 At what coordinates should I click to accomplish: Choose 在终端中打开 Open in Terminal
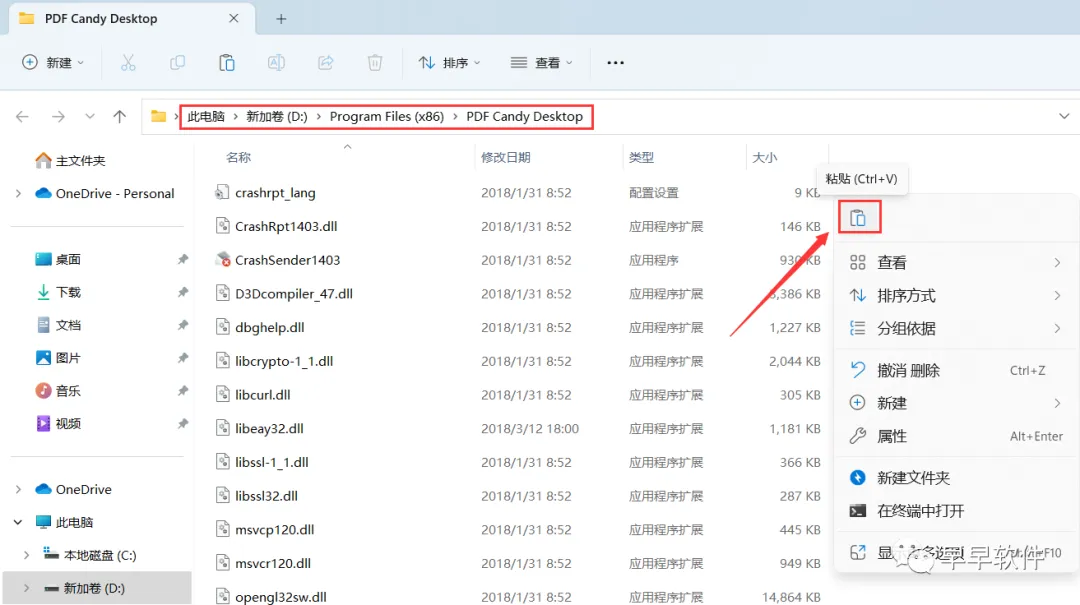pyautogui.click(x=956, y=511)
